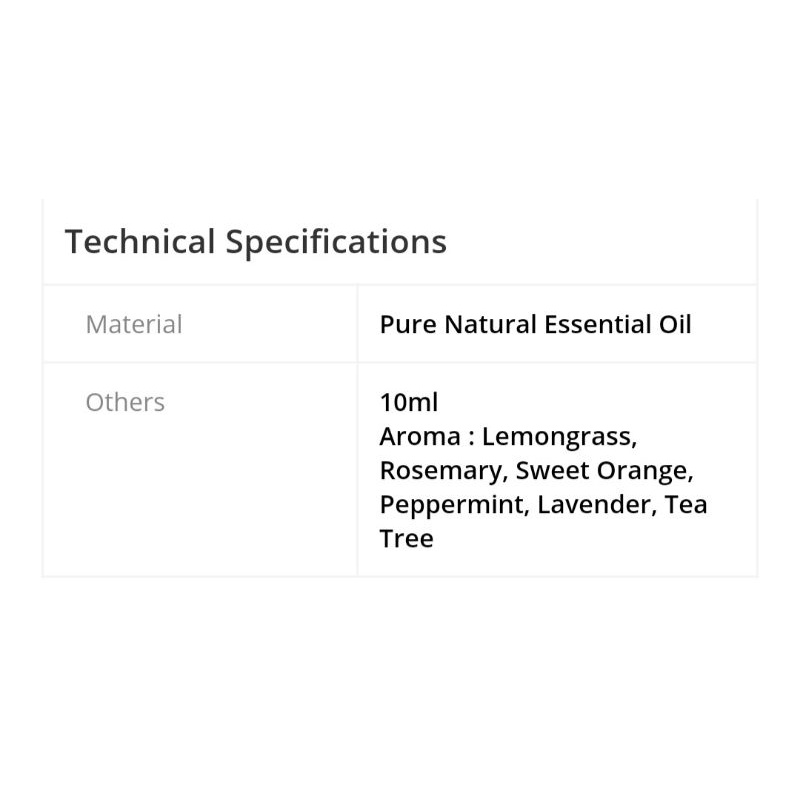Click the word Technical in the heading

(x=140, y=242)
